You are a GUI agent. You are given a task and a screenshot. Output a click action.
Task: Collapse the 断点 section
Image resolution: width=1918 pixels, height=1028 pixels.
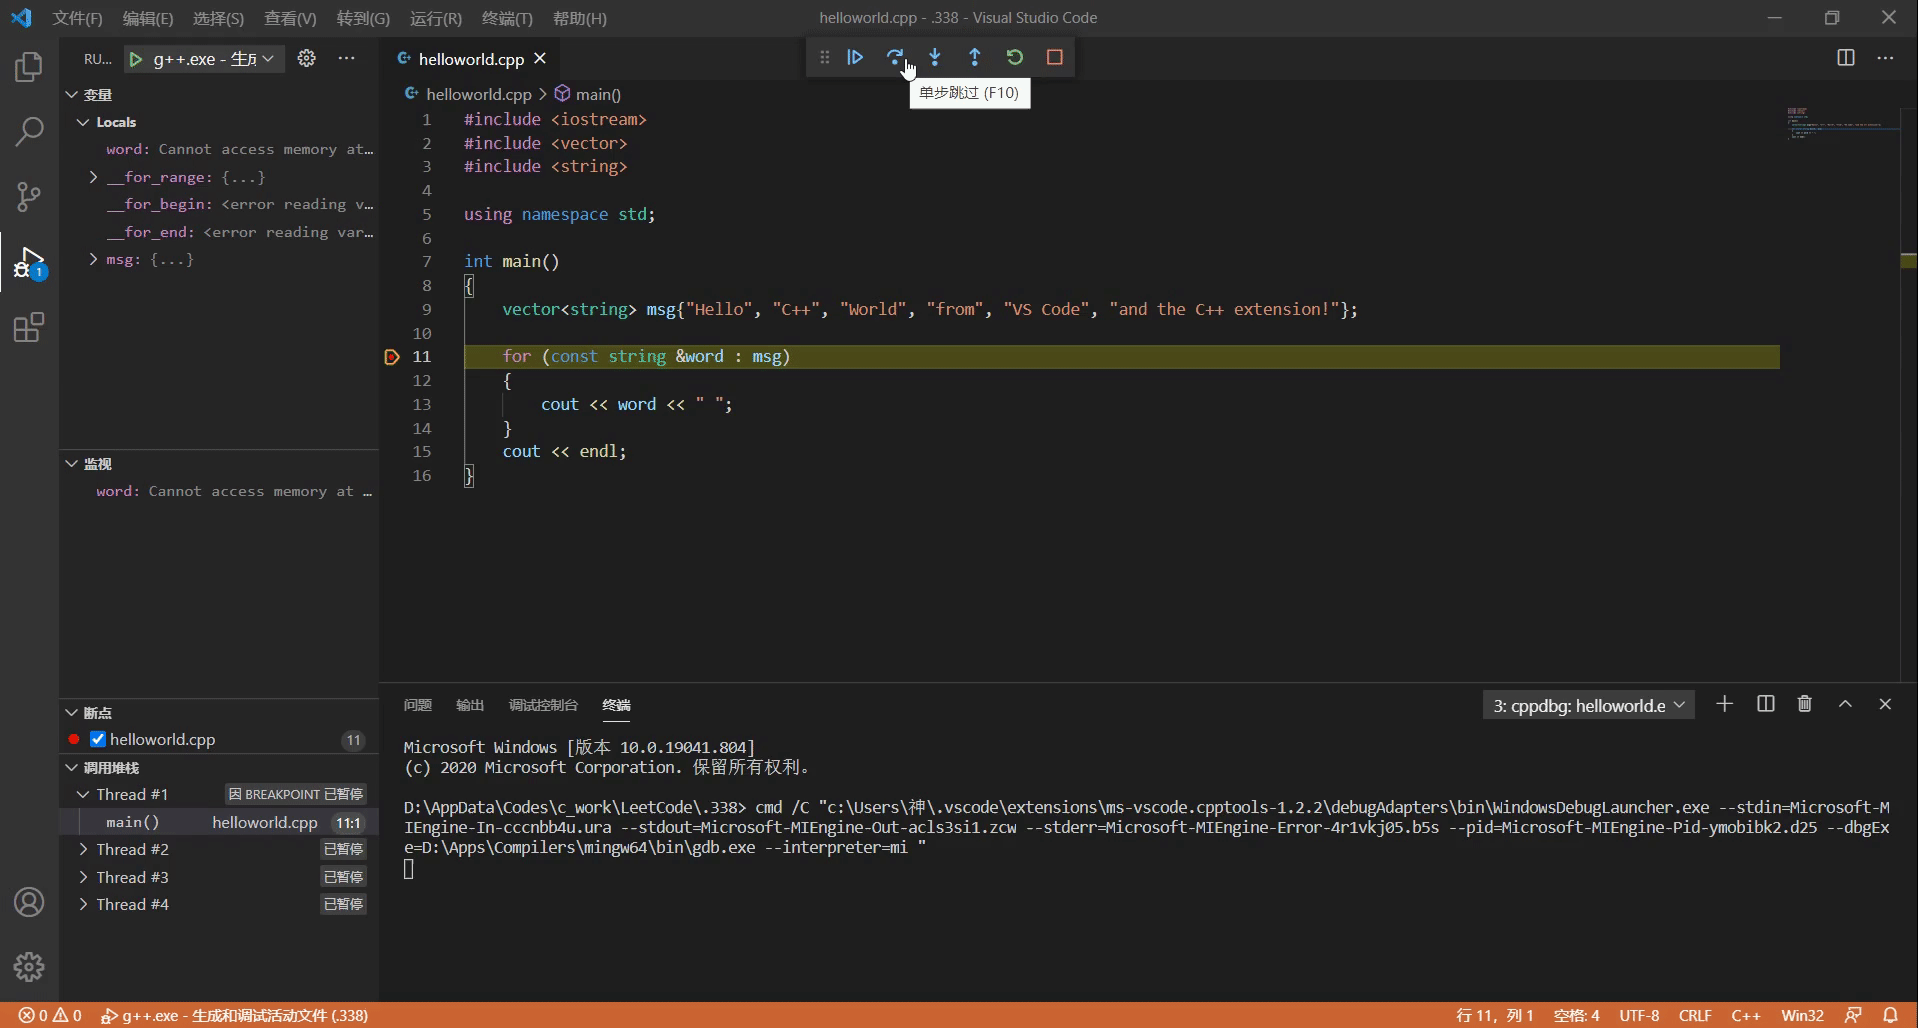72,713
